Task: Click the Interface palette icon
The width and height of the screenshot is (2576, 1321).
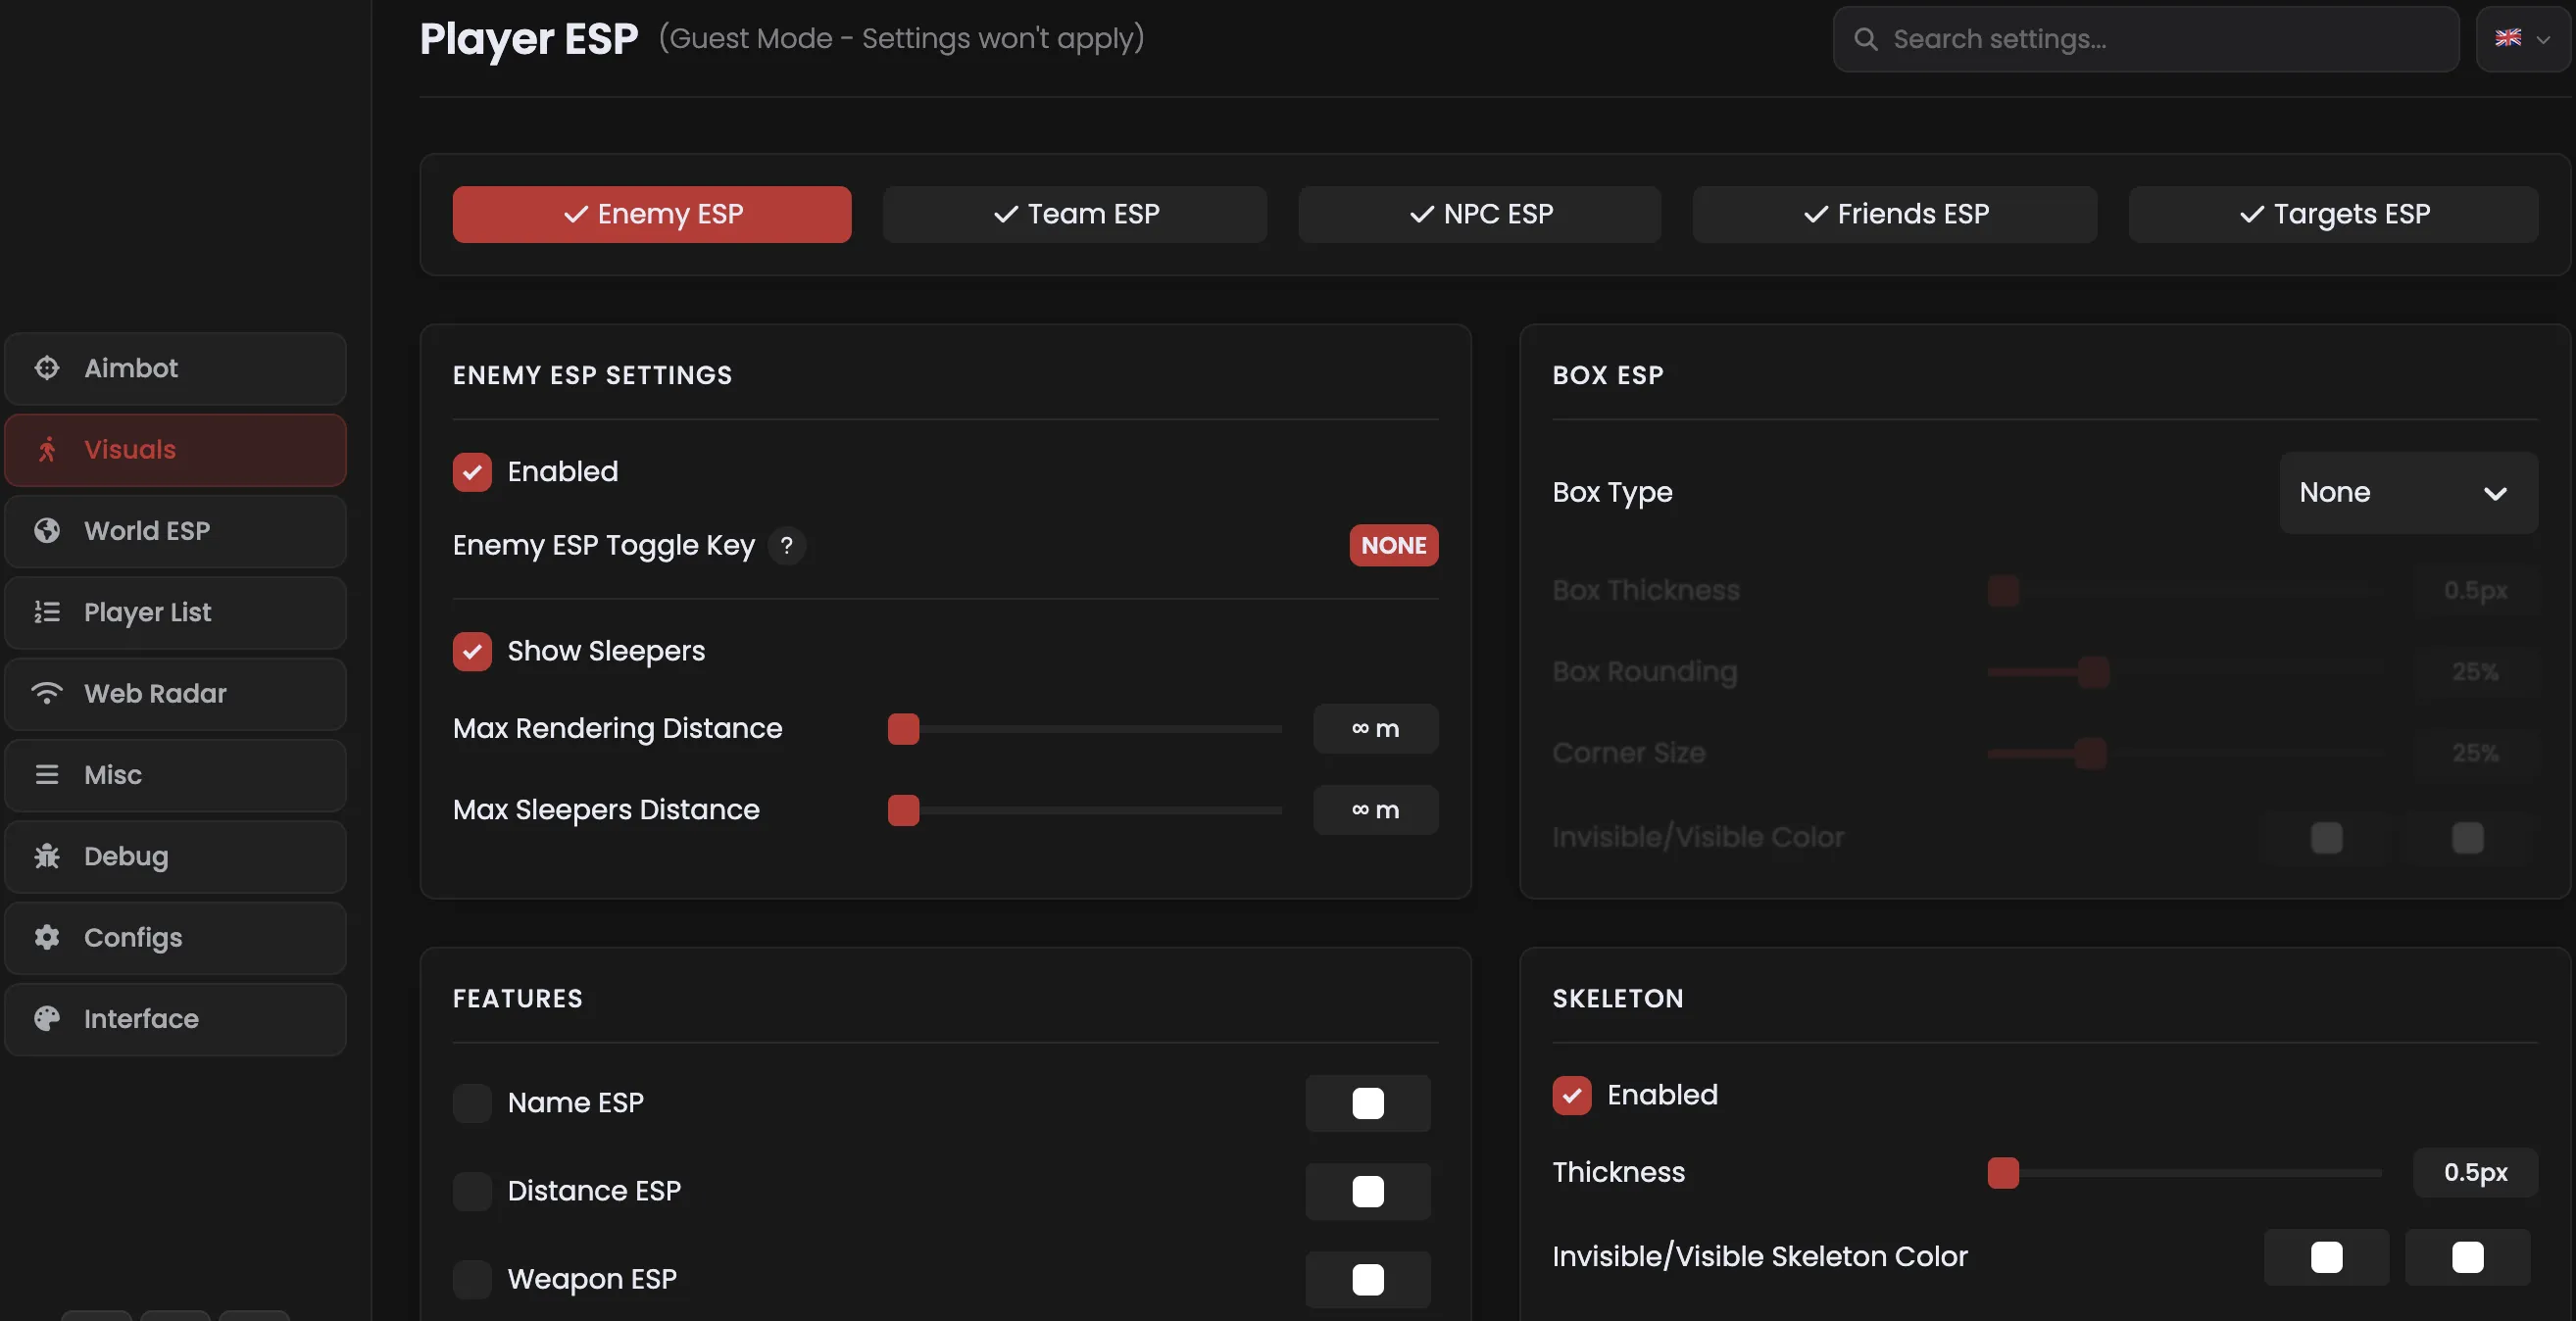Action: coord(47,1019)
